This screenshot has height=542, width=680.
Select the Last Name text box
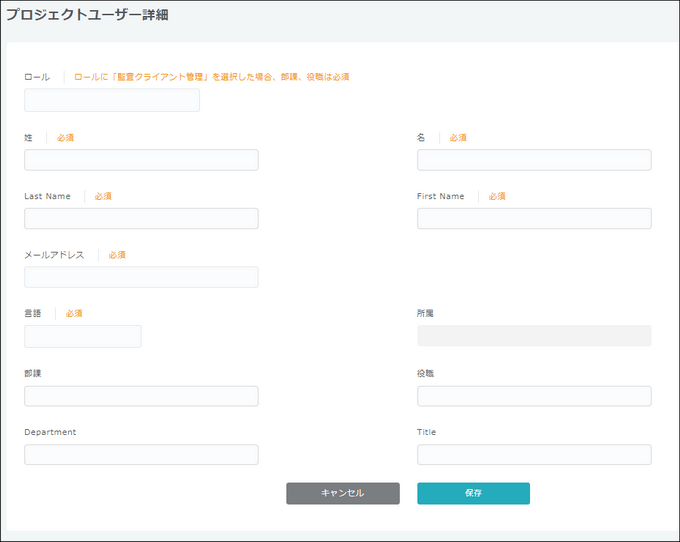point(141,219)
